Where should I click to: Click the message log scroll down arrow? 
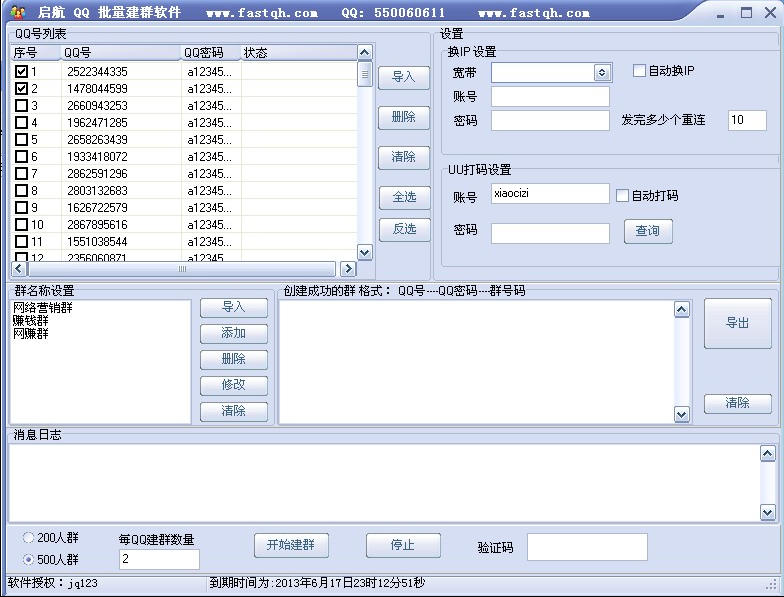[768, 512]
